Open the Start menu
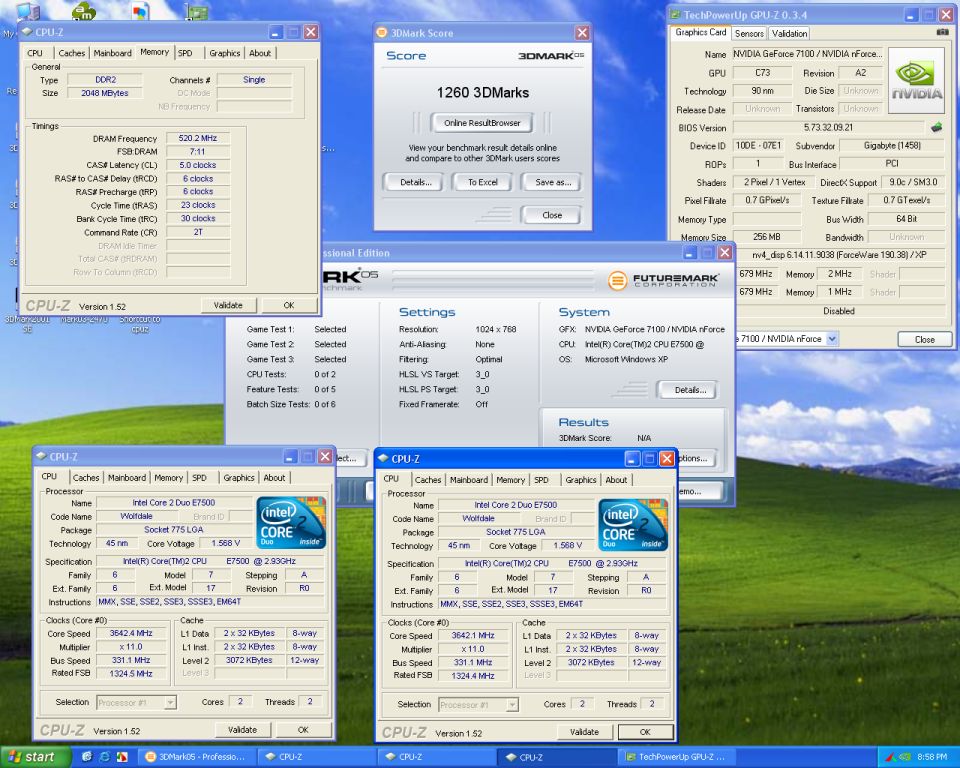 [34, 757]
